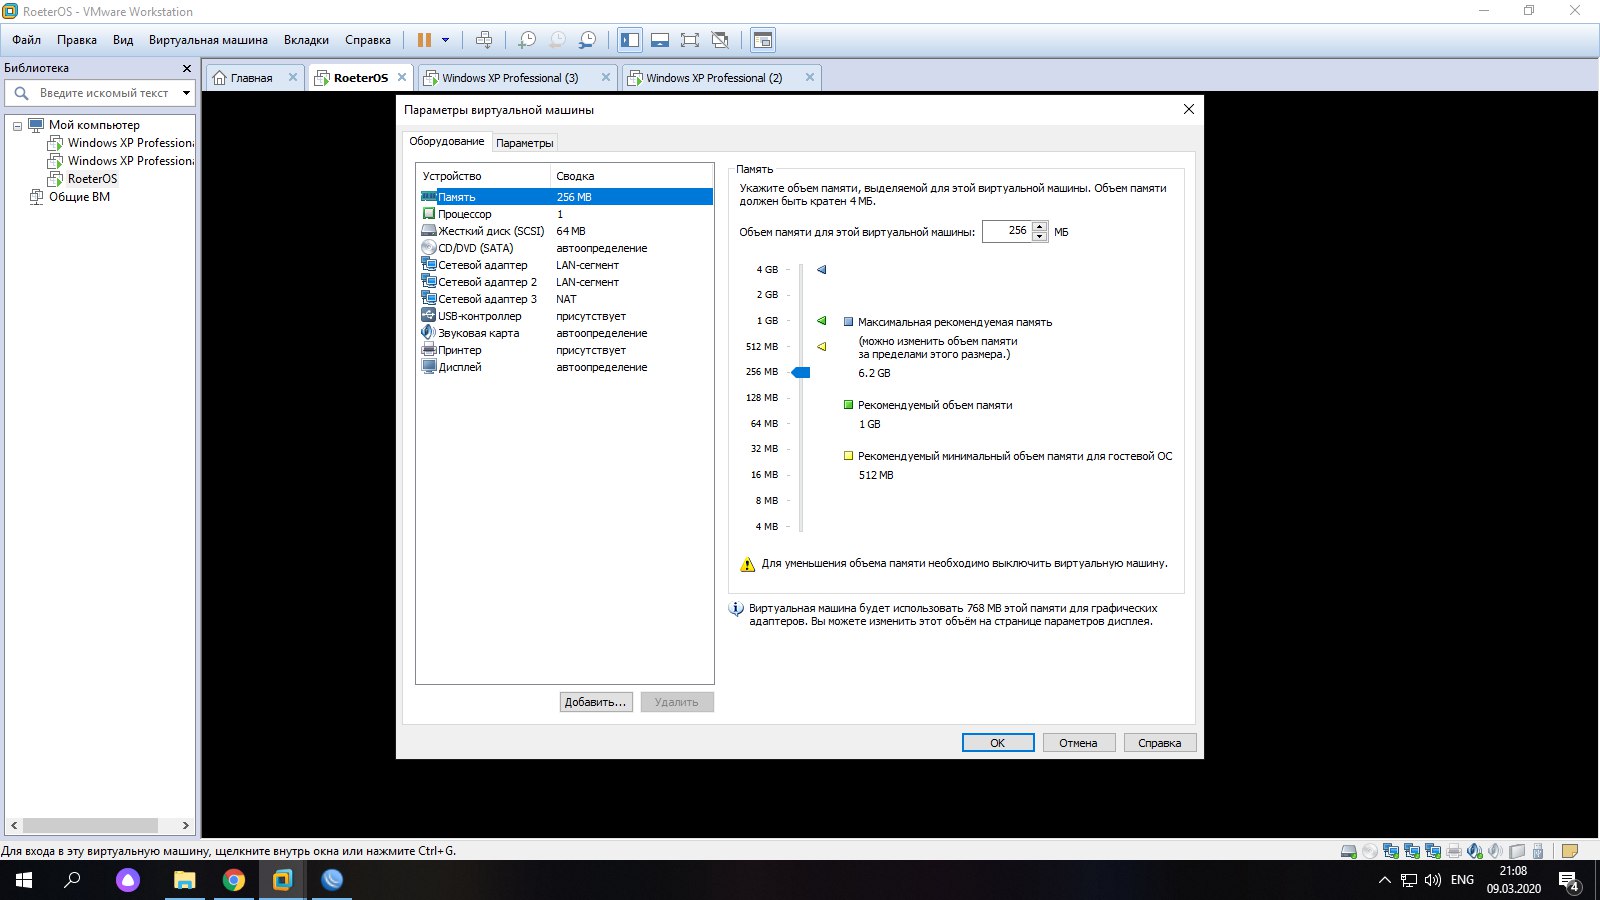Click the full screen mode icon
The height and width of the screenshot is (900, 1600).
[690, 40]
